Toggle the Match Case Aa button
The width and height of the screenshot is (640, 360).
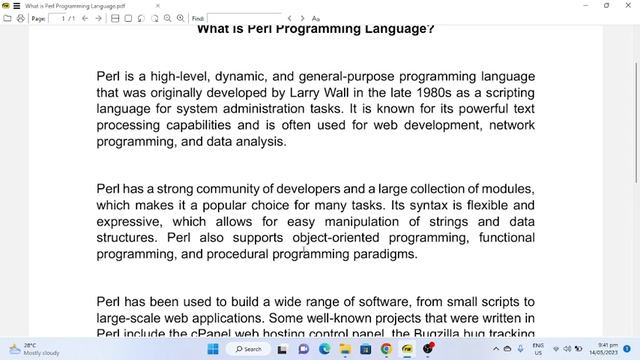[316, 18]
